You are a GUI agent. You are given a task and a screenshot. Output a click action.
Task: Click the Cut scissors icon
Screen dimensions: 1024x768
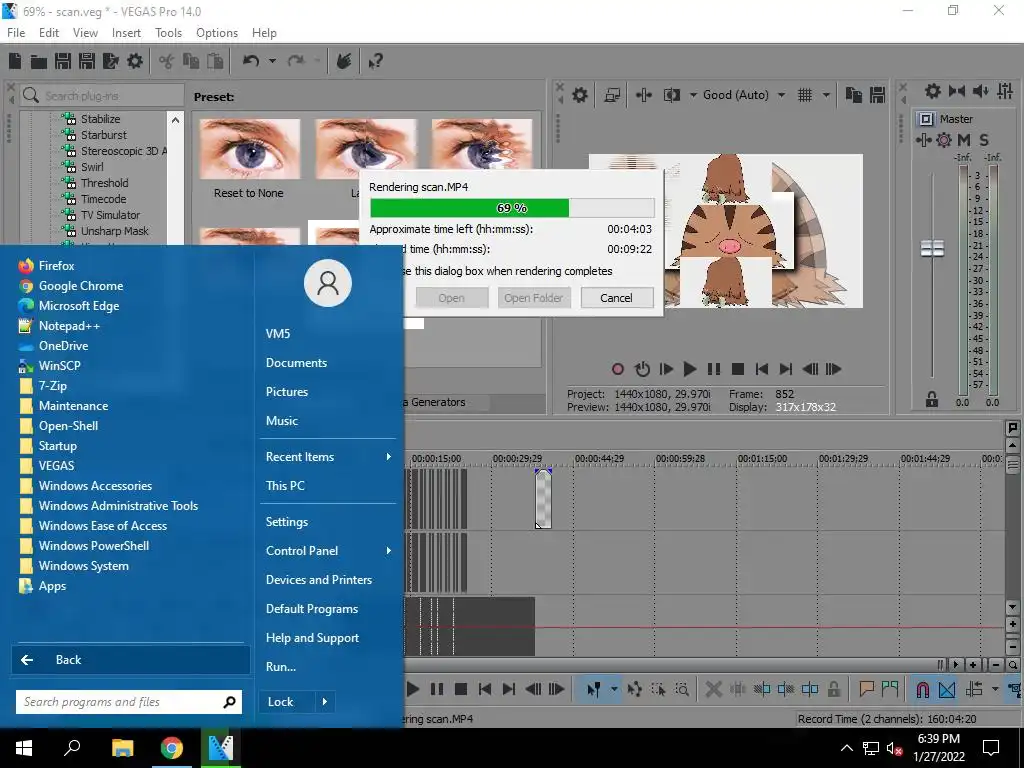167,61
